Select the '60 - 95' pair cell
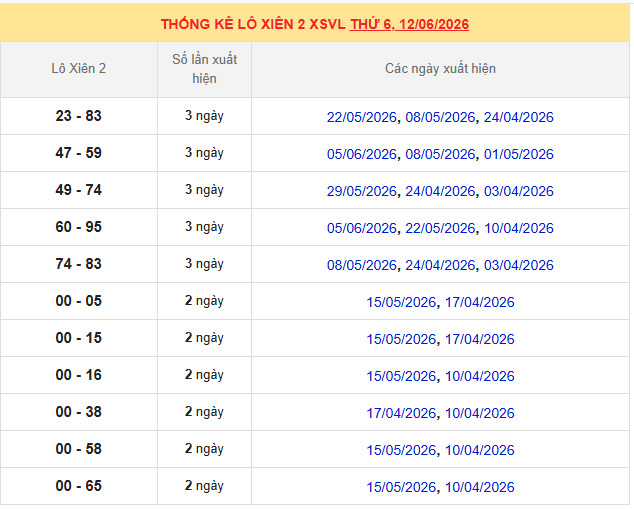The width and height of the screenshot is (634, 509). [78, 227]
